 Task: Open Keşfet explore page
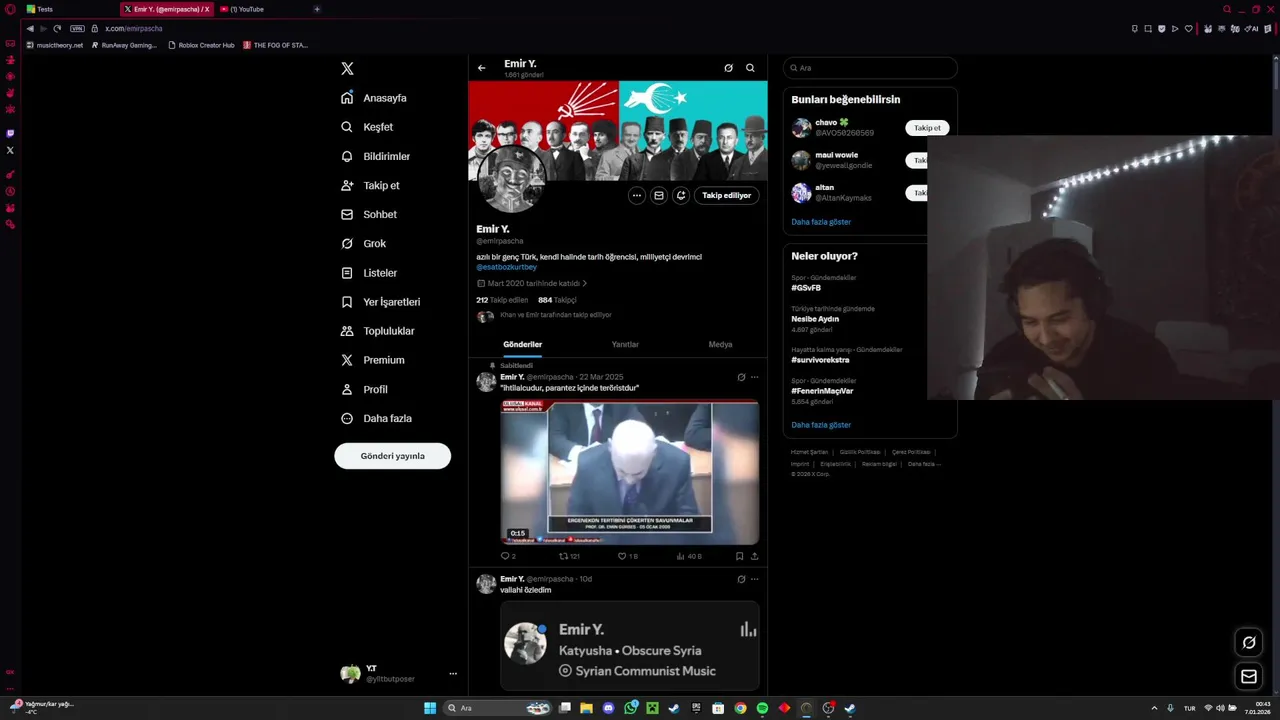(x=367, y=127)
